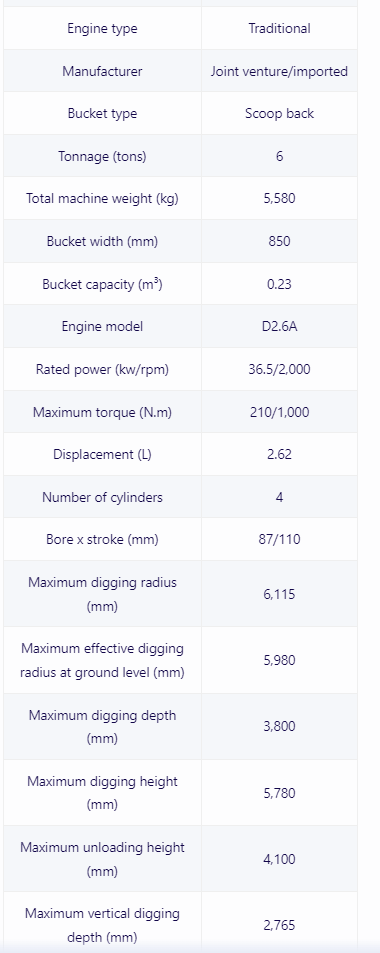Select the Maximum effective digging radius label

coord(102,660)
